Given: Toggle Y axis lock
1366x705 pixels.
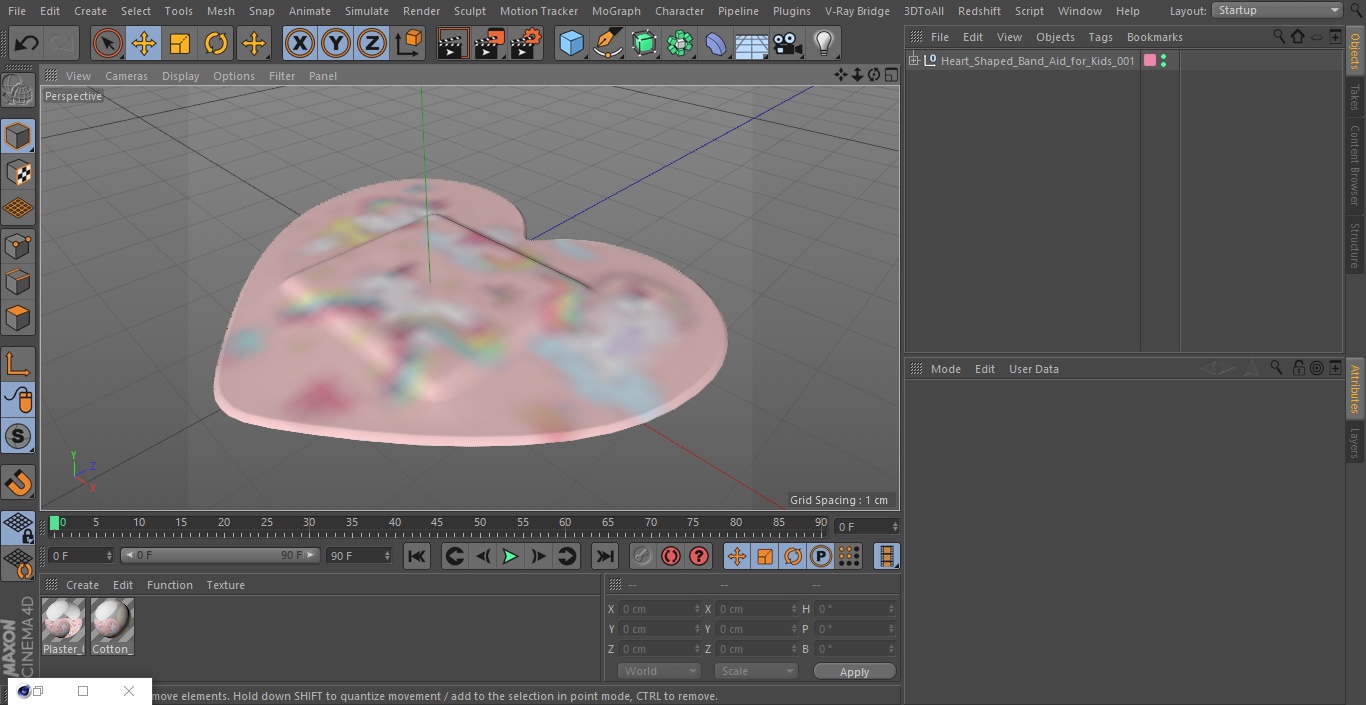Looking at the screenshot, I should click(x=336, y=43).
